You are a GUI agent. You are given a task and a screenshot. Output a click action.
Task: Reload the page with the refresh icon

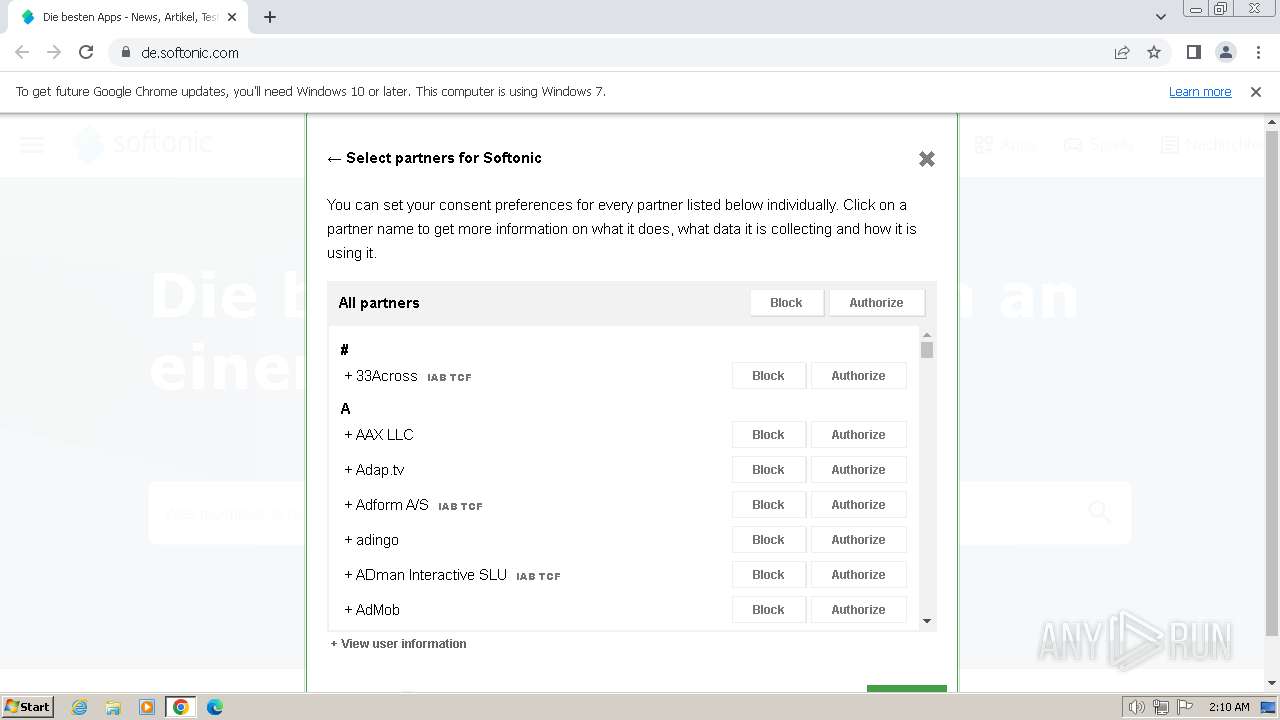(86, 52)
